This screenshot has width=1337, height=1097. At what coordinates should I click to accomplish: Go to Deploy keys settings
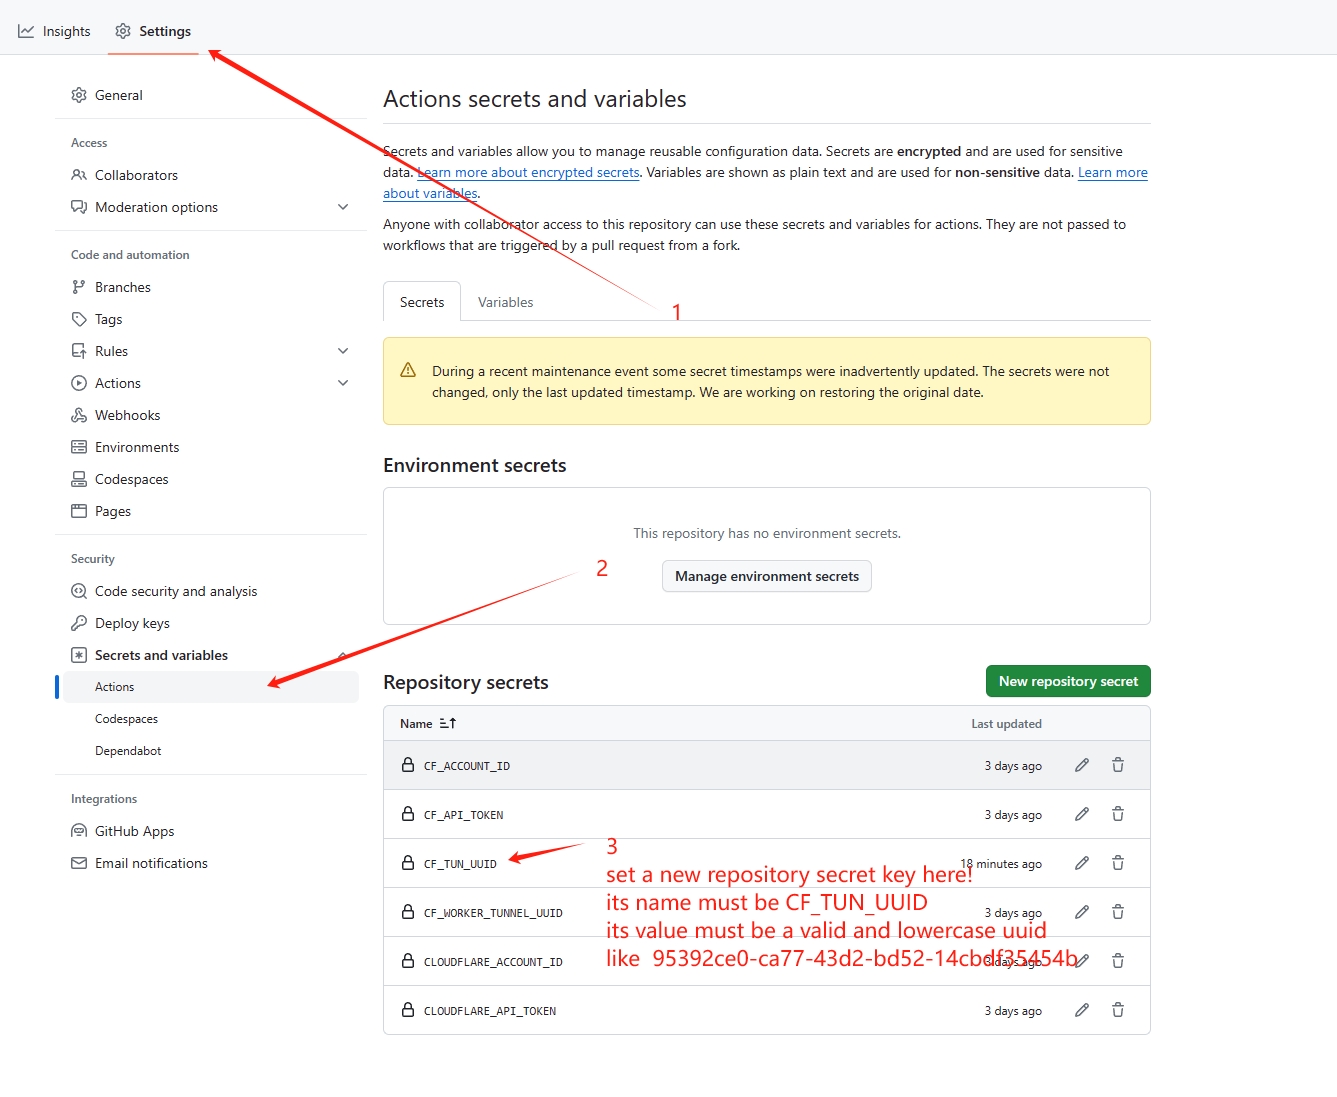point(132,623)
